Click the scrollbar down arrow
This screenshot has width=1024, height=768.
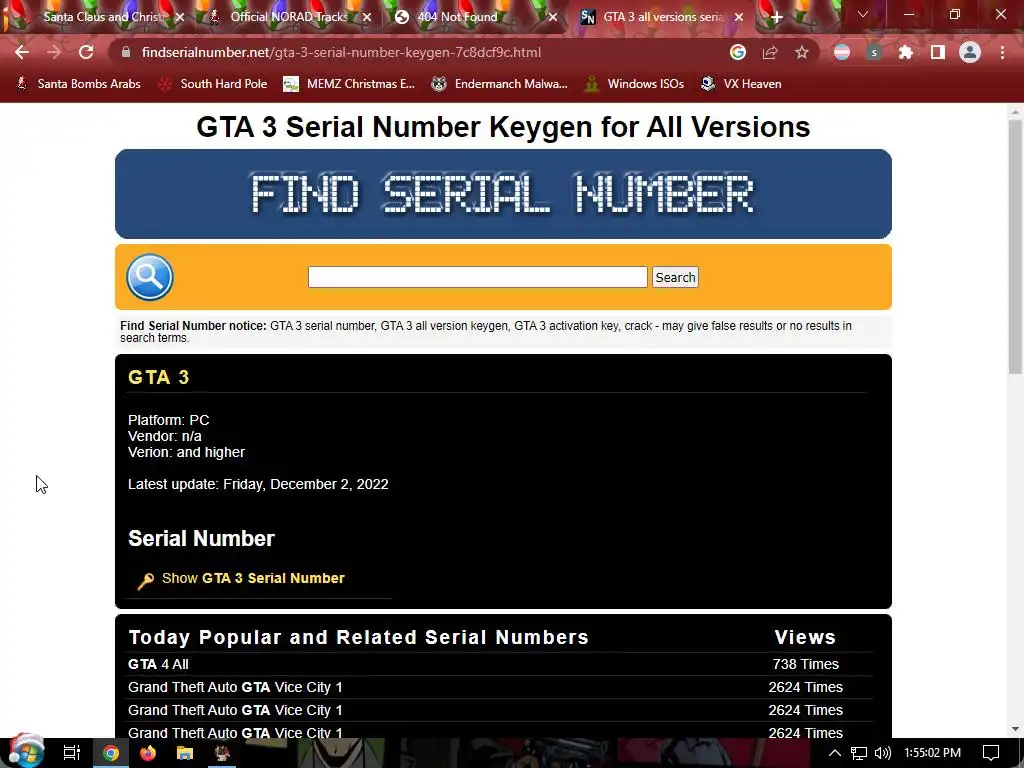(1015, 729)
